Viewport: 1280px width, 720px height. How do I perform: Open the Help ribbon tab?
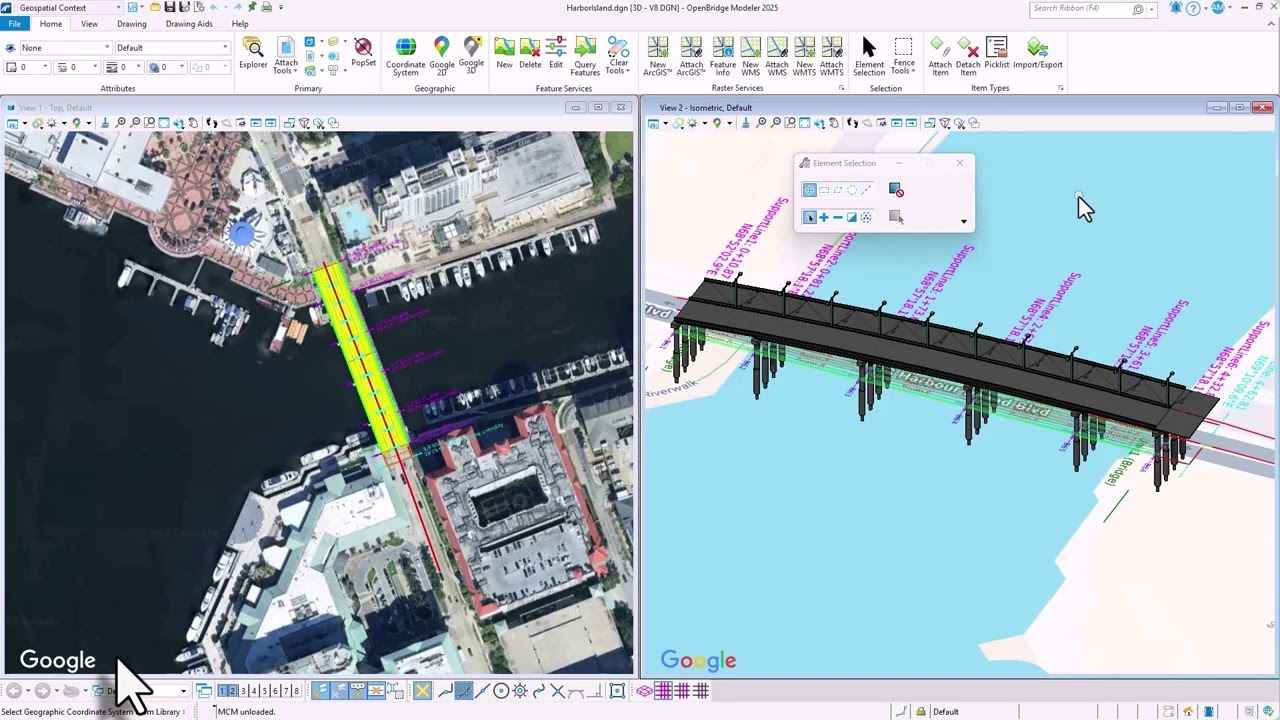pos(240,24)
